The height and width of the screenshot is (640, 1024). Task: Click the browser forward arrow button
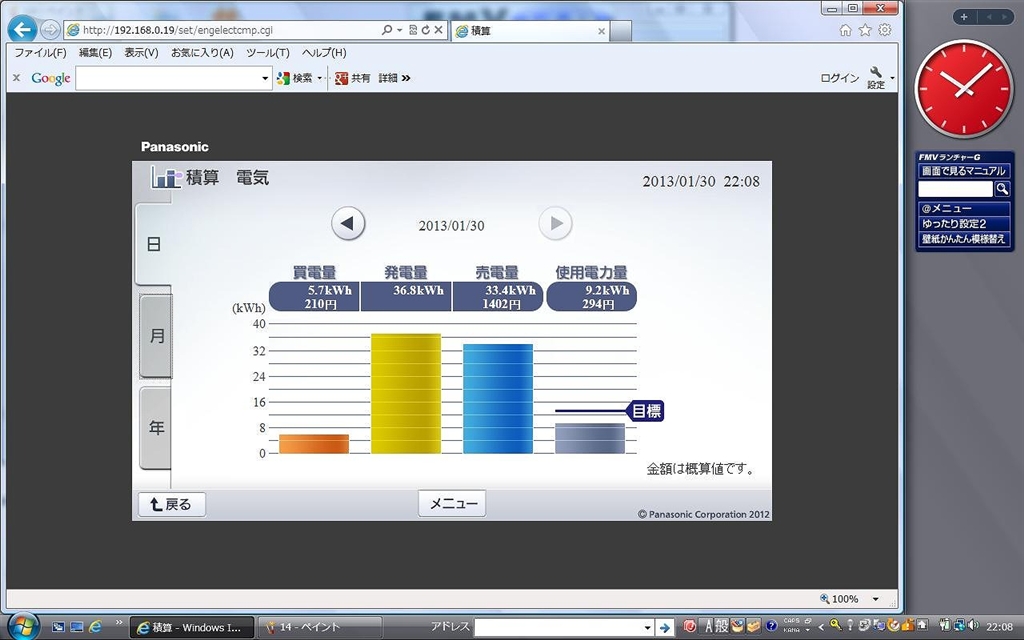(x=50, y=29)
